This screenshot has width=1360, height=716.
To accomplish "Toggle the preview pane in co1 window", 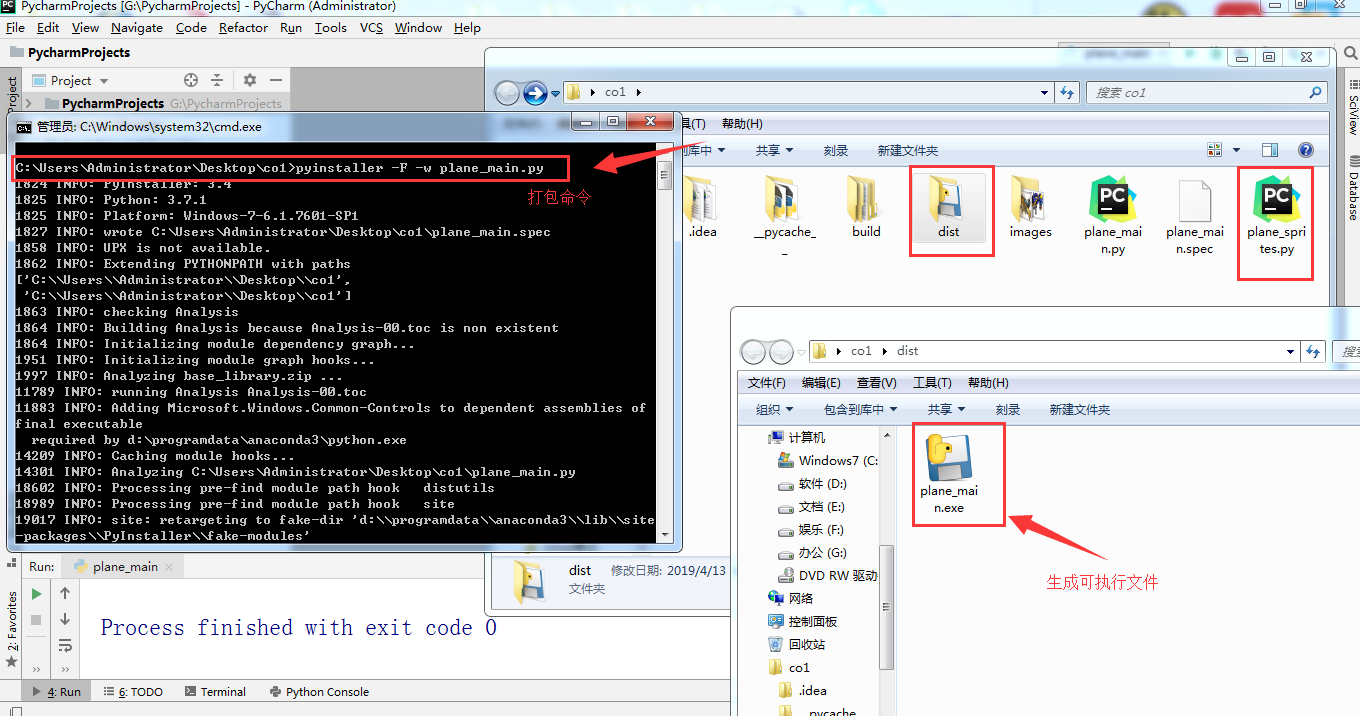I will point(1270,150).
